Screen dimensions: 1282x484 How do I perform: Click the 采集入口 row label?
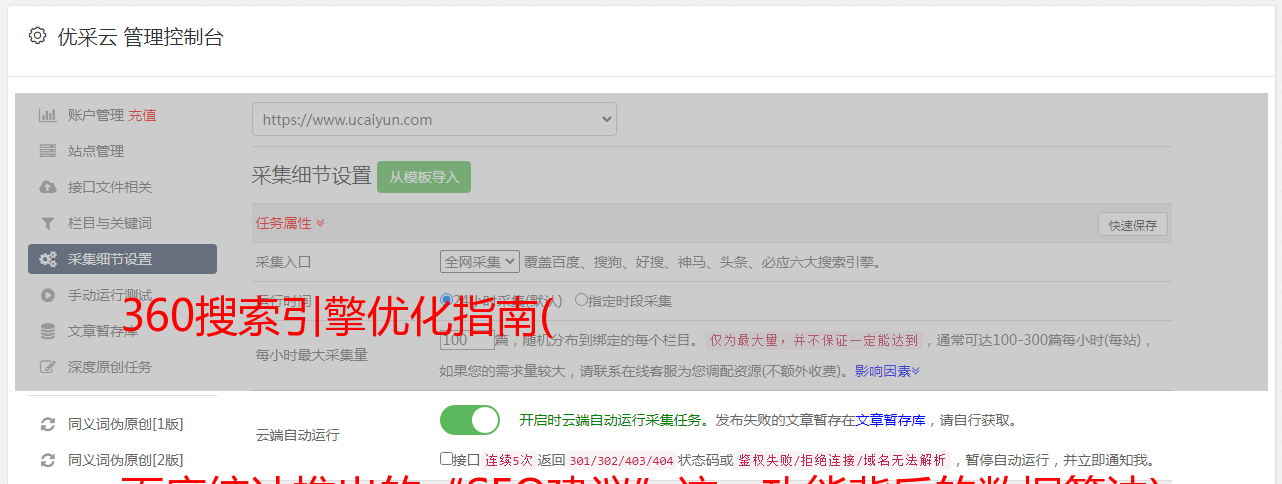pyautogui.click(x=284, y=262)
